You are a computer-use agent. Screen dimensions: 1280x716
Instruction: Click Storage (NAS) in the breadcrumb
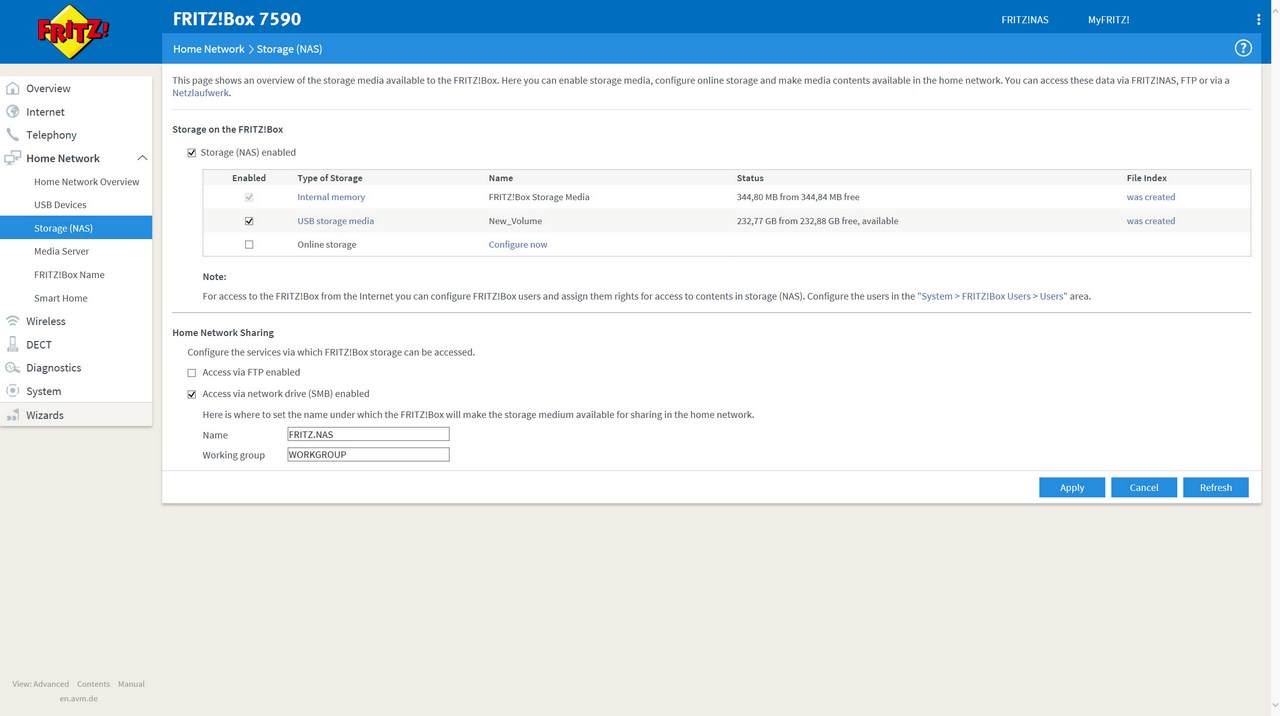click(290, 49)
